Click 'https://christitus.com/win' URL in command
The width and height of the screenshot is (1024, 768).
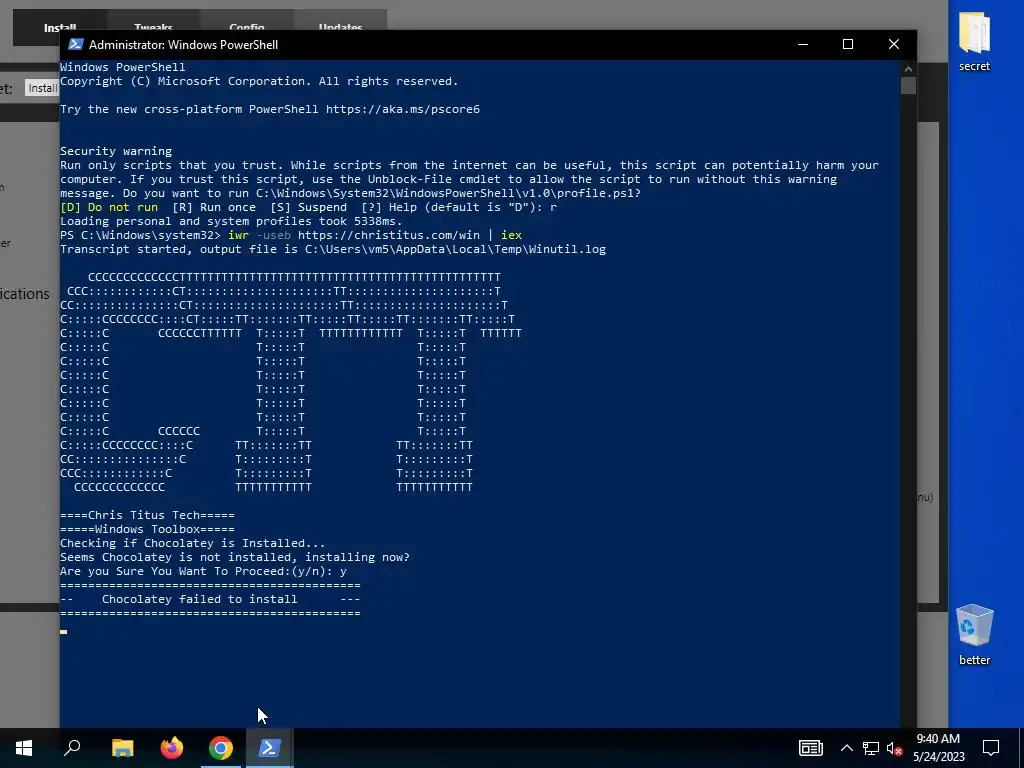pos(389,235)
